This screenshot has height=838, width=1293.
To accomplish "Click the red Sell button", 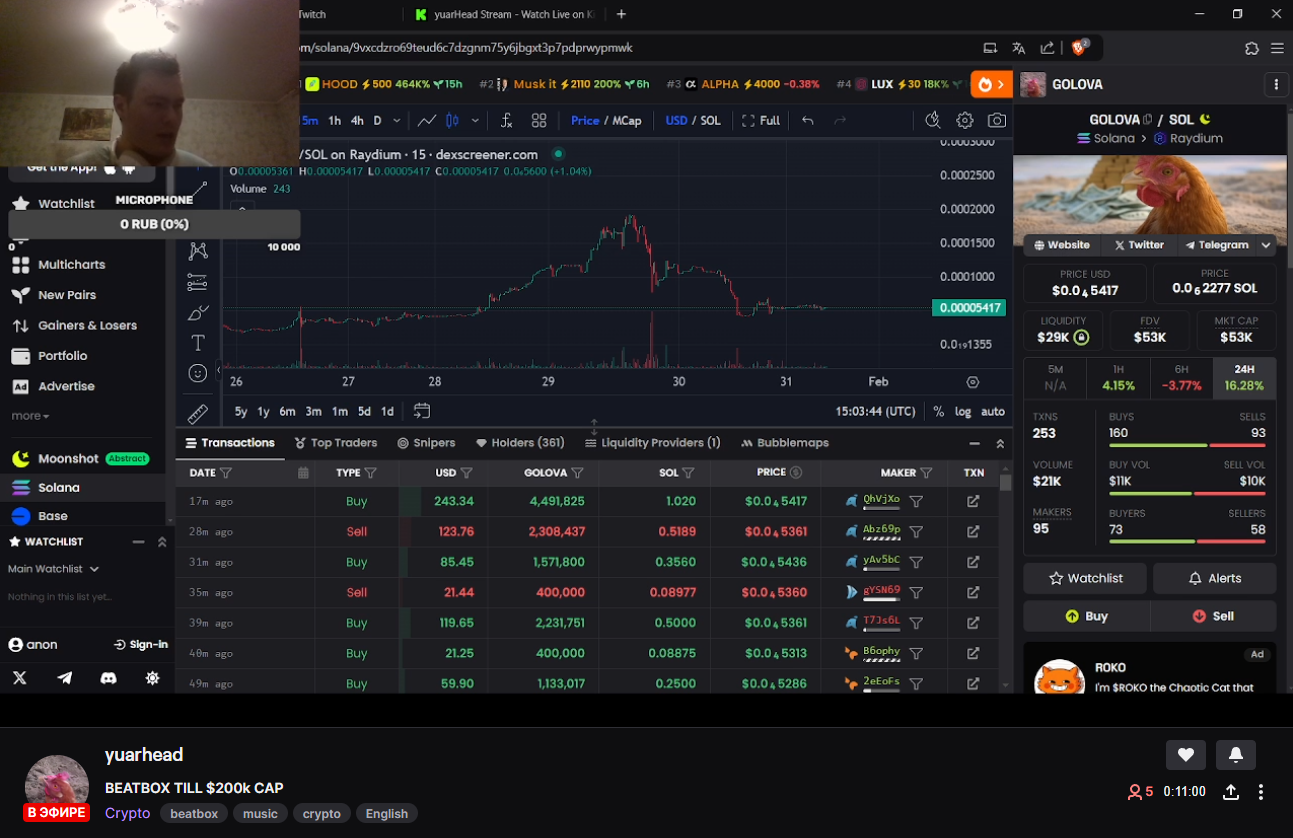I will 1213,616.
